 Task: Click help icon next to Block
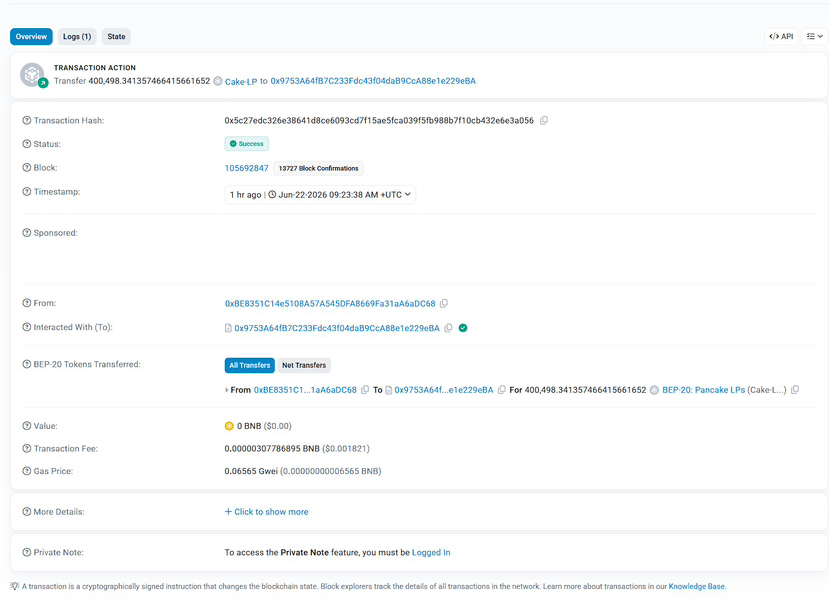point(26,168)
